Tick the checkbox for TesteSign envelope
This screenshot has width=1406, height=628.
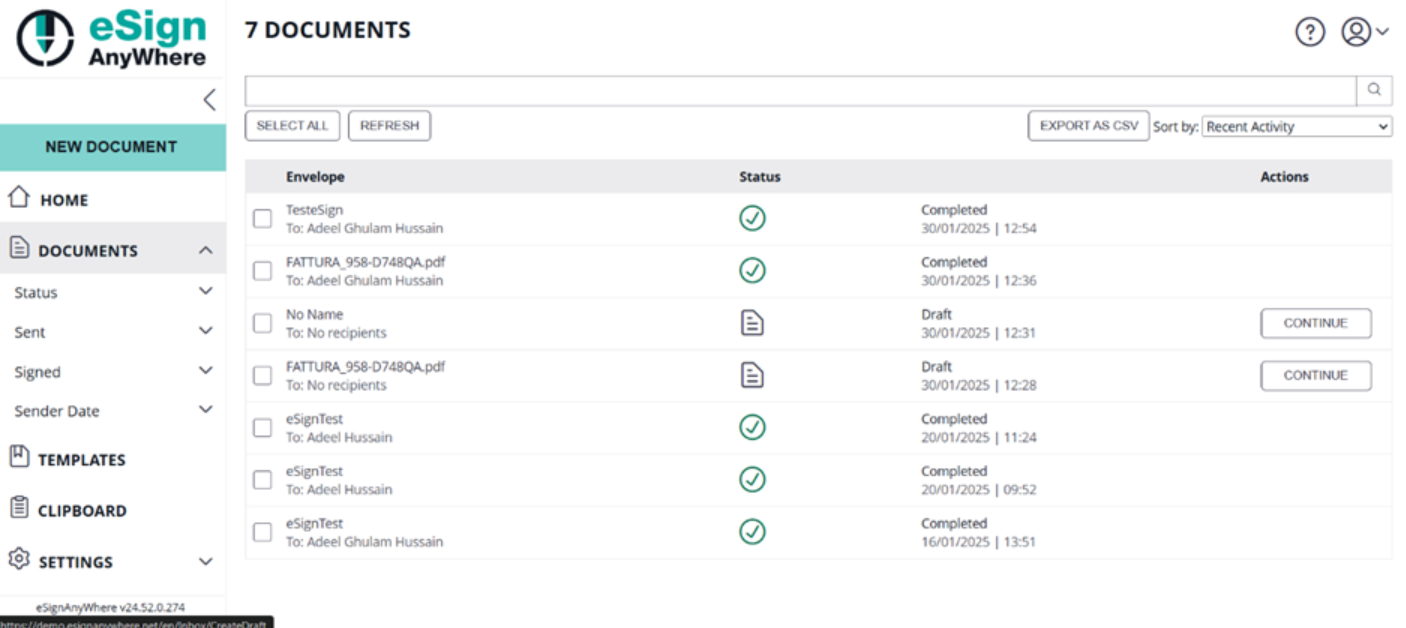tap(262, 219)
